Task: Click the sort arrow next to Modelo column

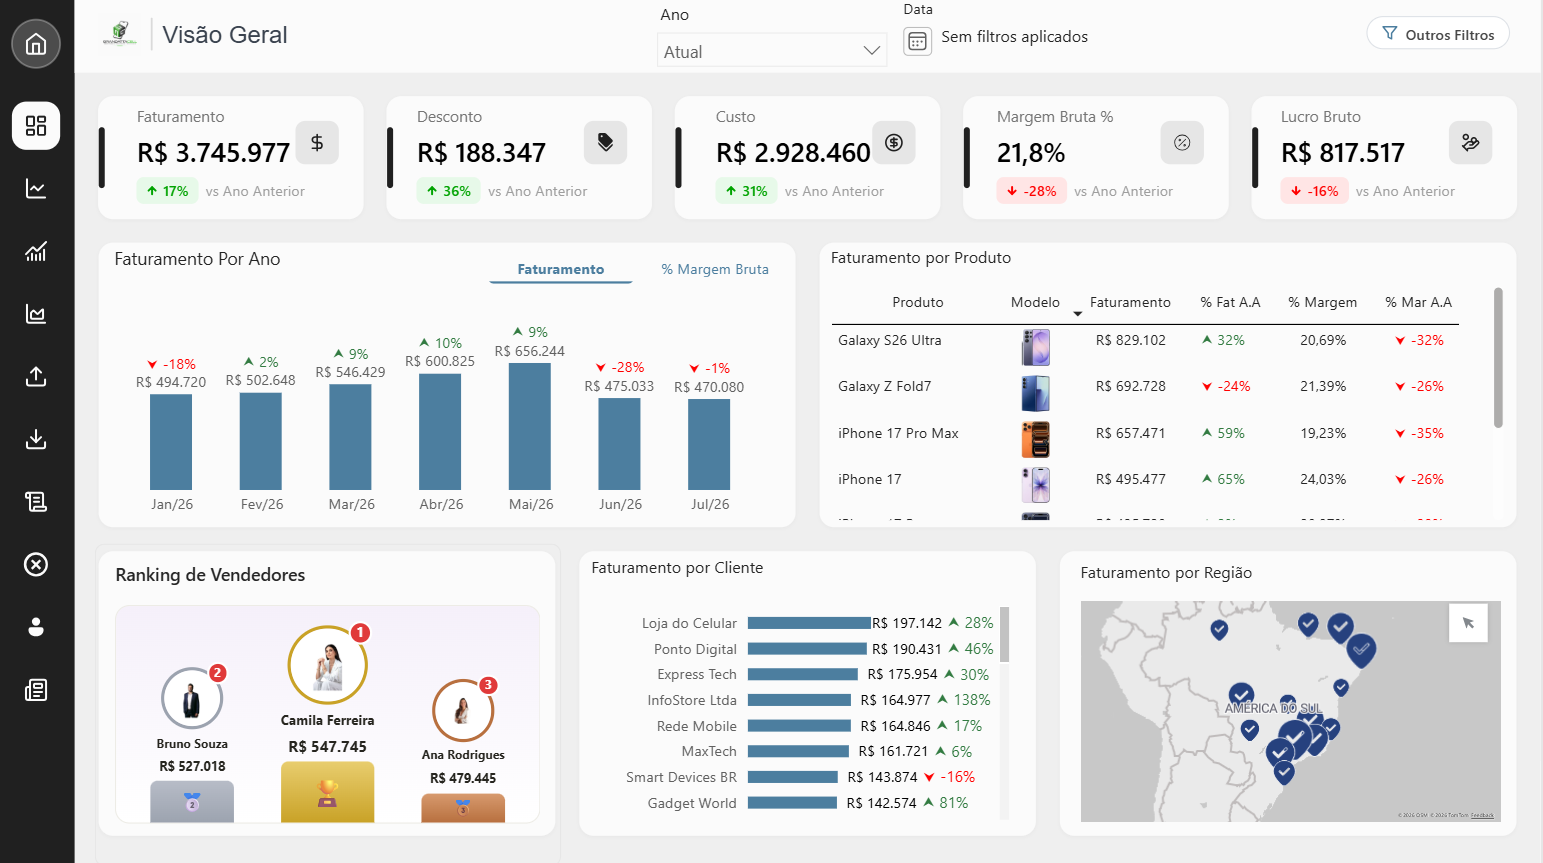Action: click(x=1077, y=314)
